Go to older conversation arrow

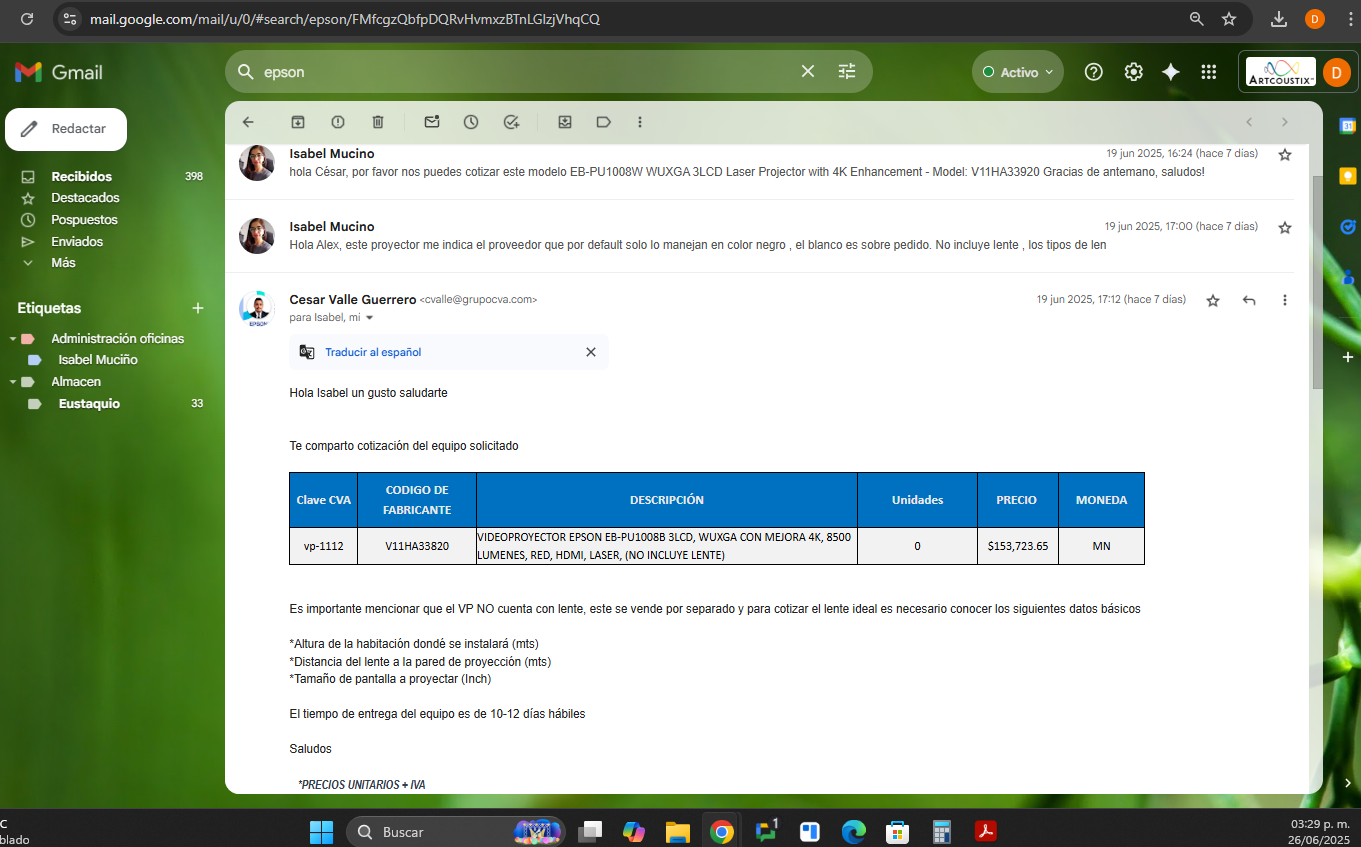click(1285, 122)
